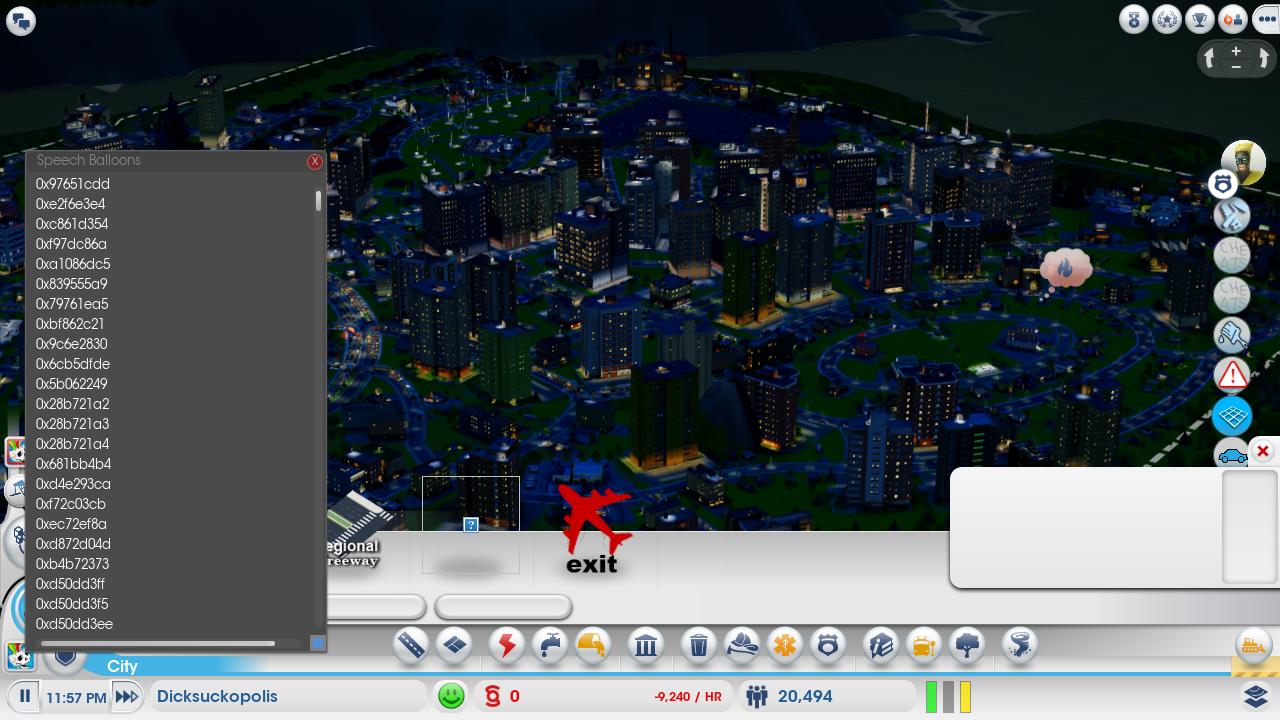Image resolution: width=1280 pixels, height=720 pixels.
Task: Click the red warning triangle alert
Action: [x=1233, y=375]
